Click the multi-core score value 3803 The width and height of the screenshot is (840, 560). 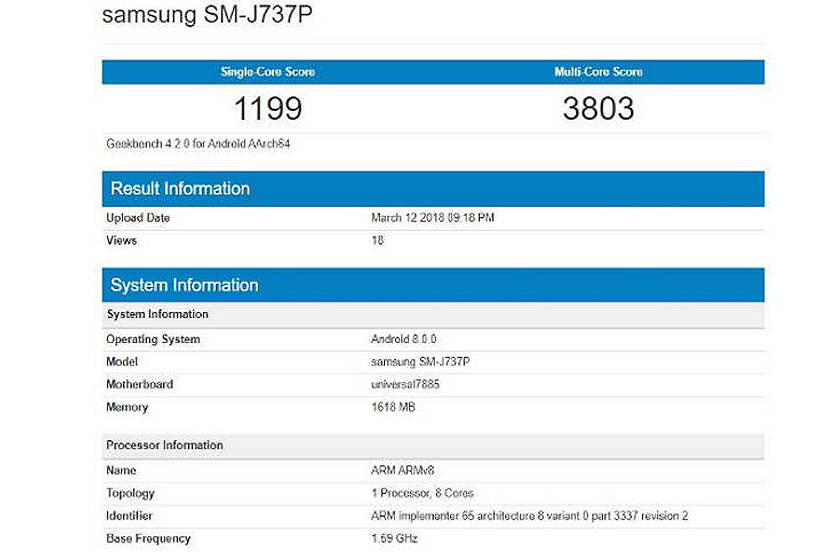point(598,108)
